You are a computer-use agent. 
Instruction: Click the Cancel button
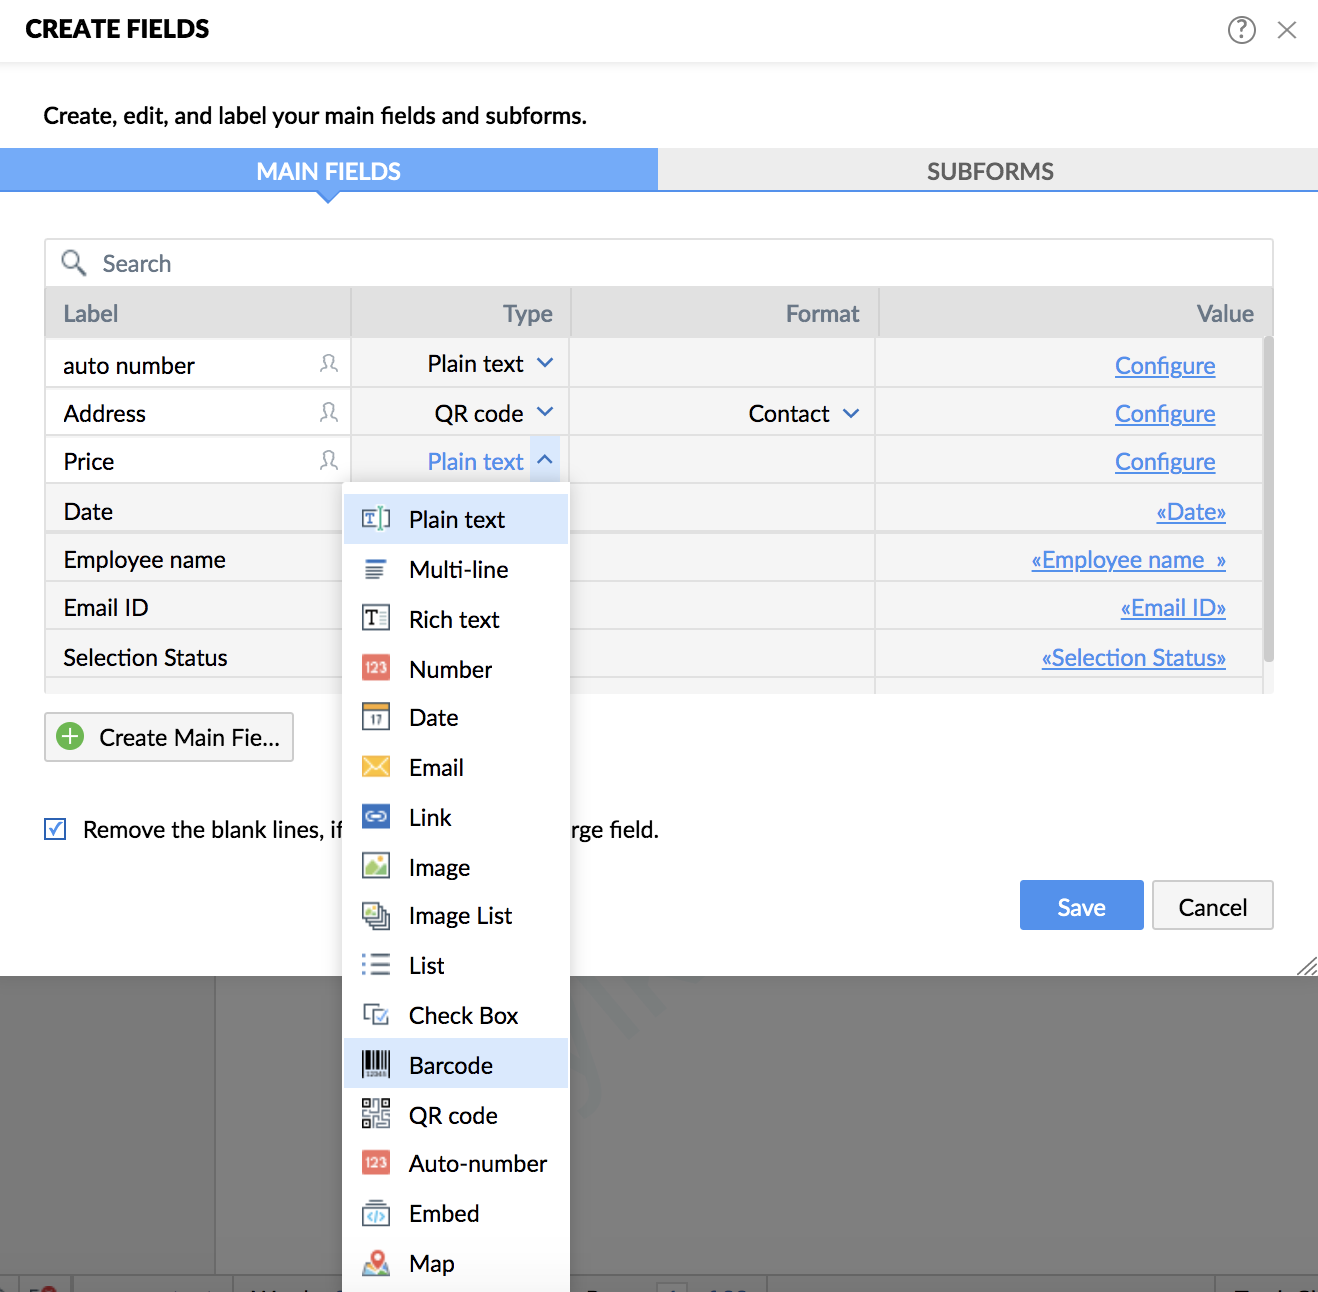(x=1212, y=905)
